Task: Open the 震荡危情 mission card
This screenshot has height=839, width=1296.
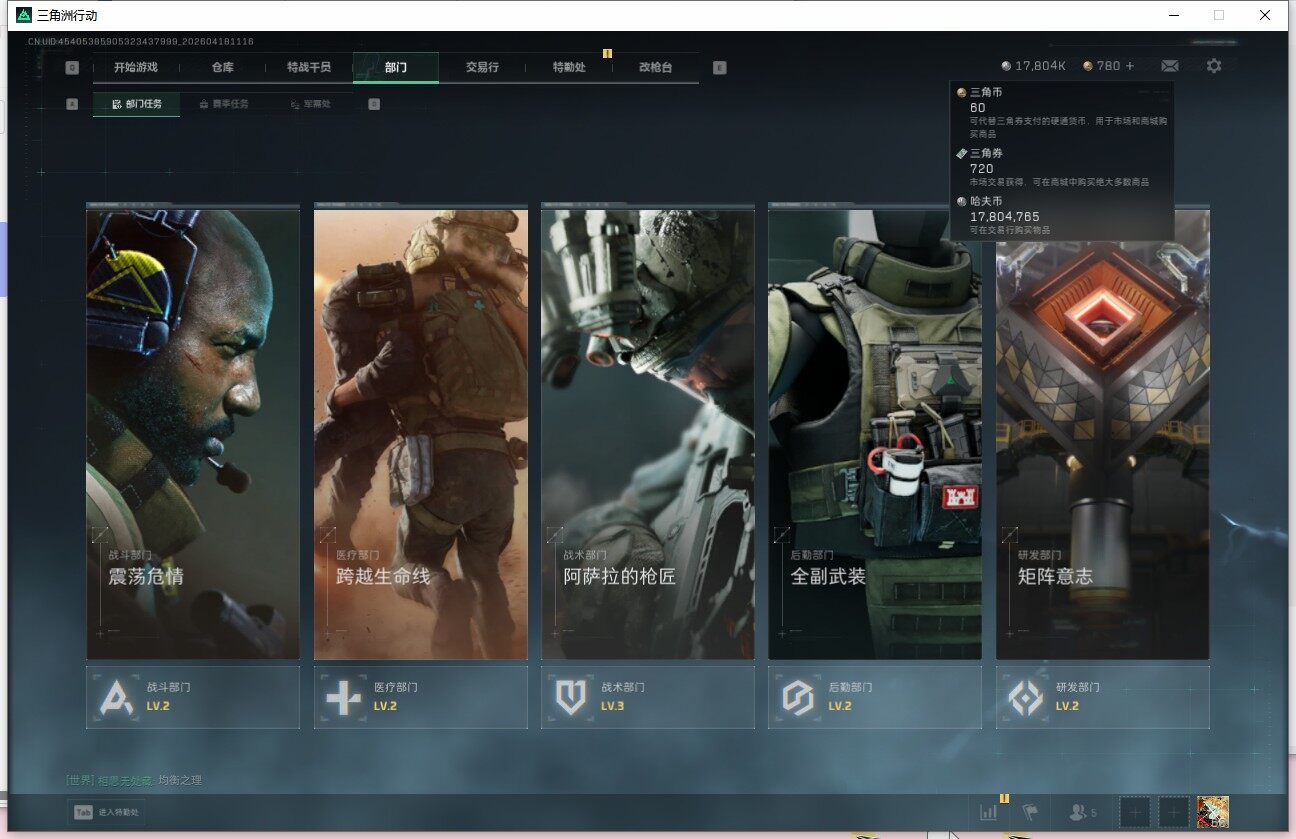Action: click(x=193, y=432)
